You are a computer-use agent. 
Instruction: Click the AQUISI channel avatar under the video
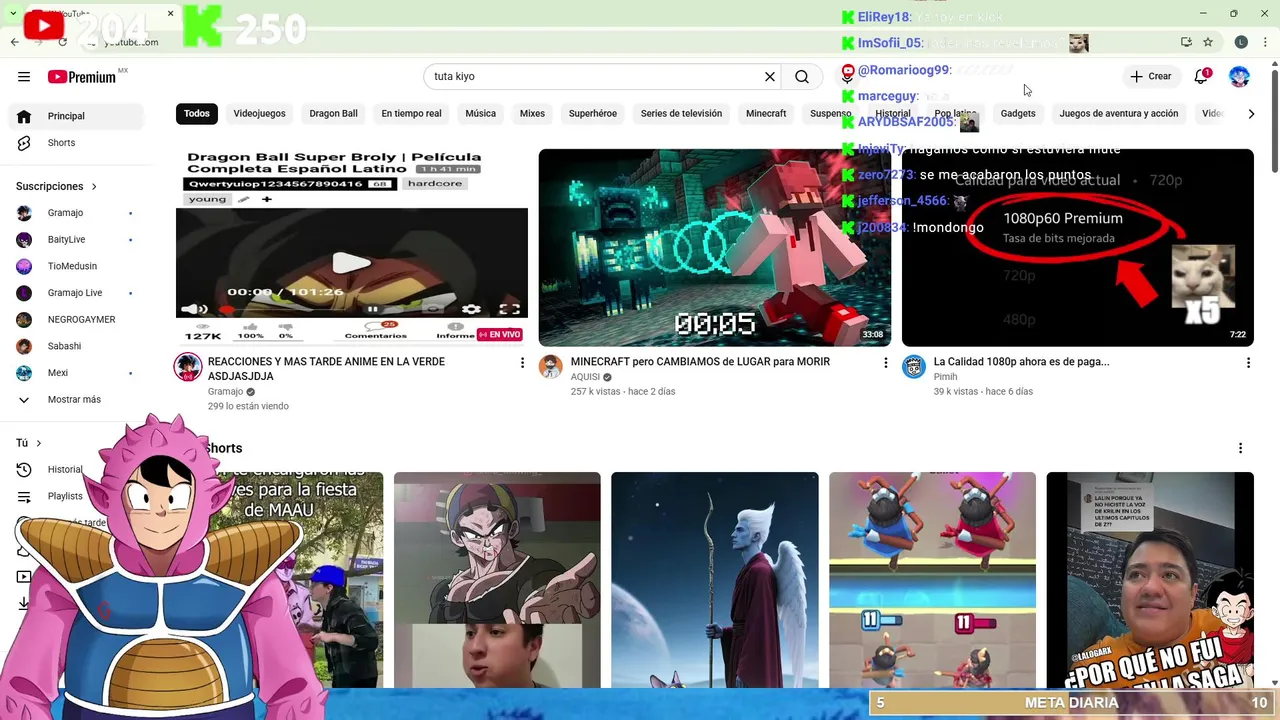[x=551, y=367]
